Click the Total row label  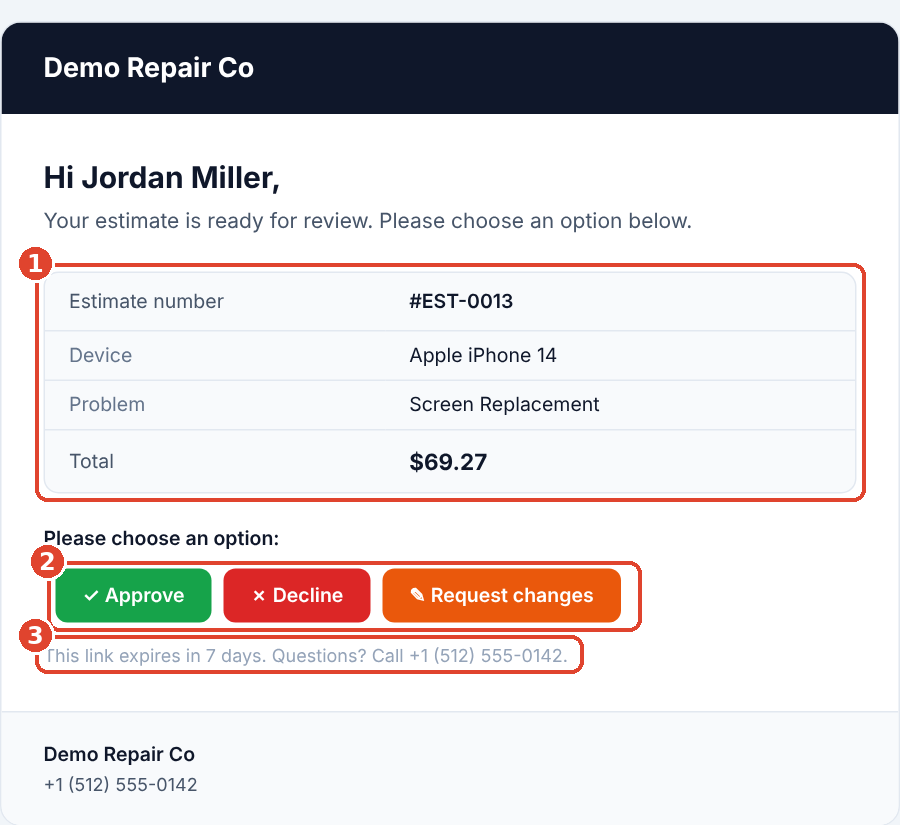(91, 462)
